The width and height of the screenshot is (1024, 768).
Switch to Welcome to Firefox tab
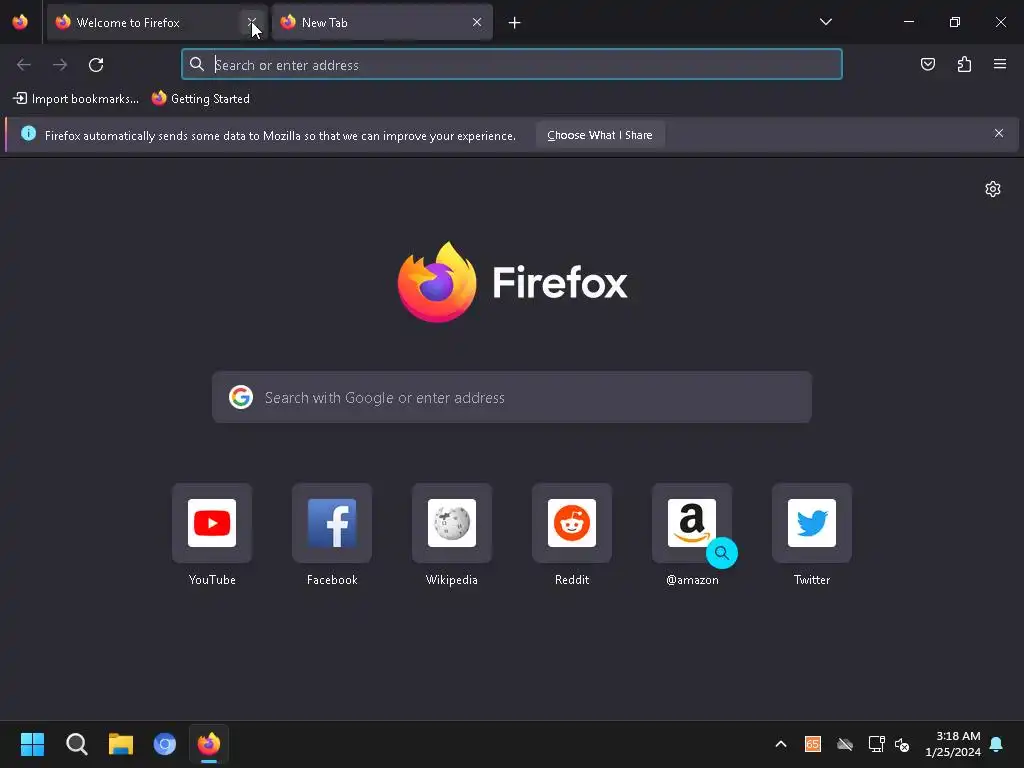coord(157,22)
